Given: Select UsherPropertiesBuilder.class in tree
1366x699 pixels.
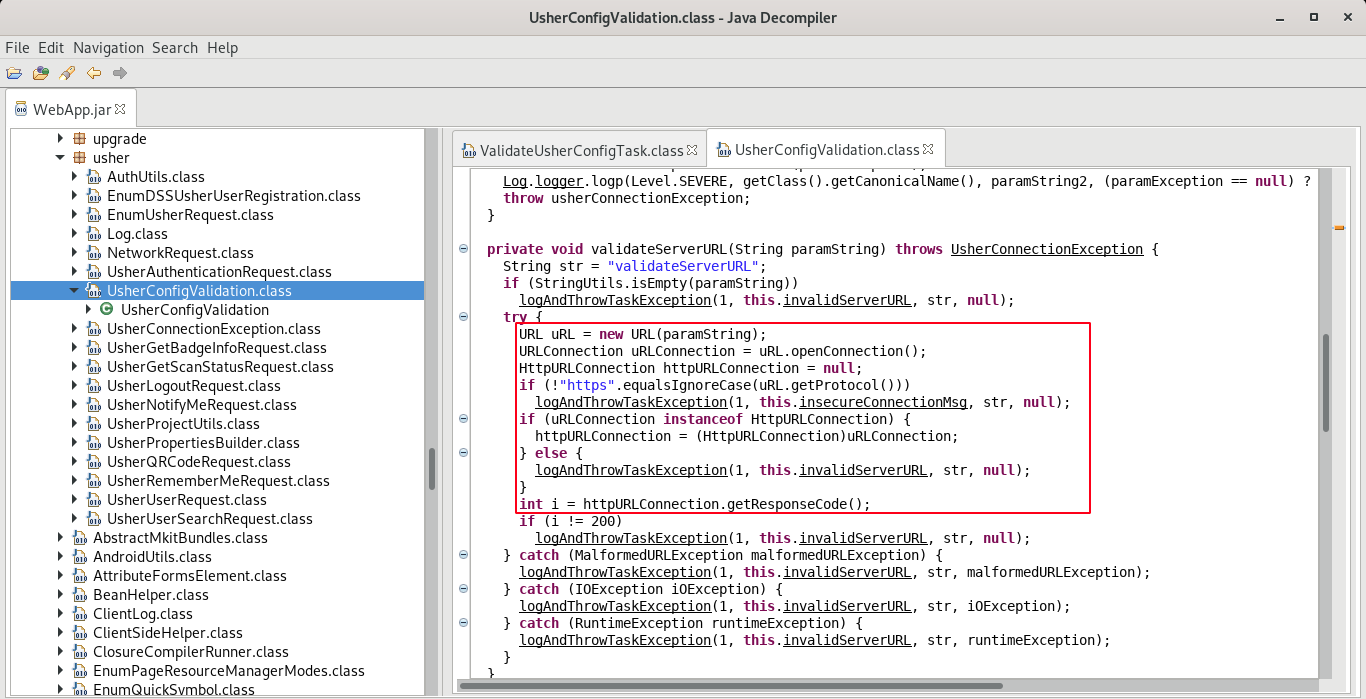Looking at the screenshot, I should 203,443.
